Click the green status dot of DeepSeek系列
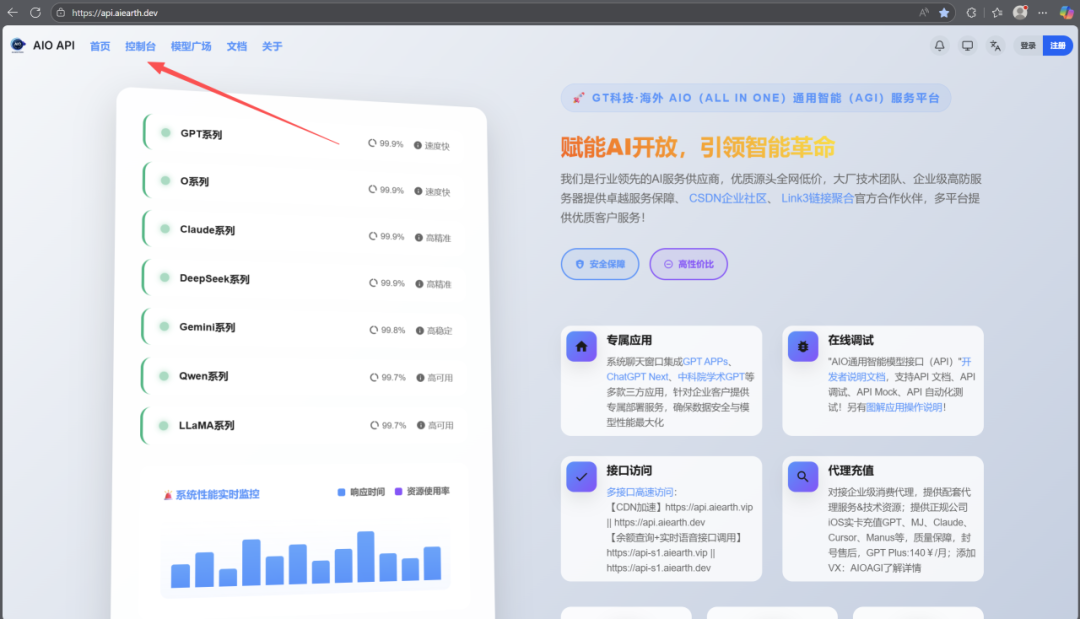This screenshot has height=619, width=1080. pyautogui.click(x=165, y=277)
